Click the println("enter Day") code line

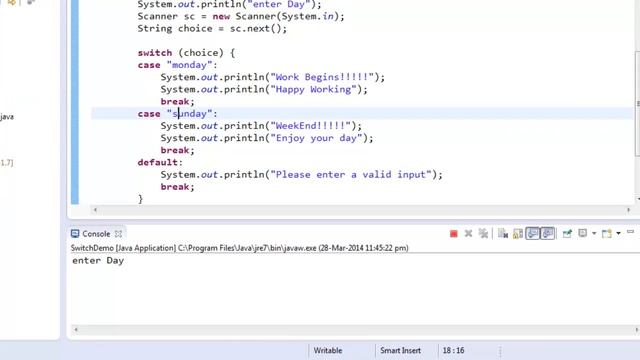click(229, 4)
